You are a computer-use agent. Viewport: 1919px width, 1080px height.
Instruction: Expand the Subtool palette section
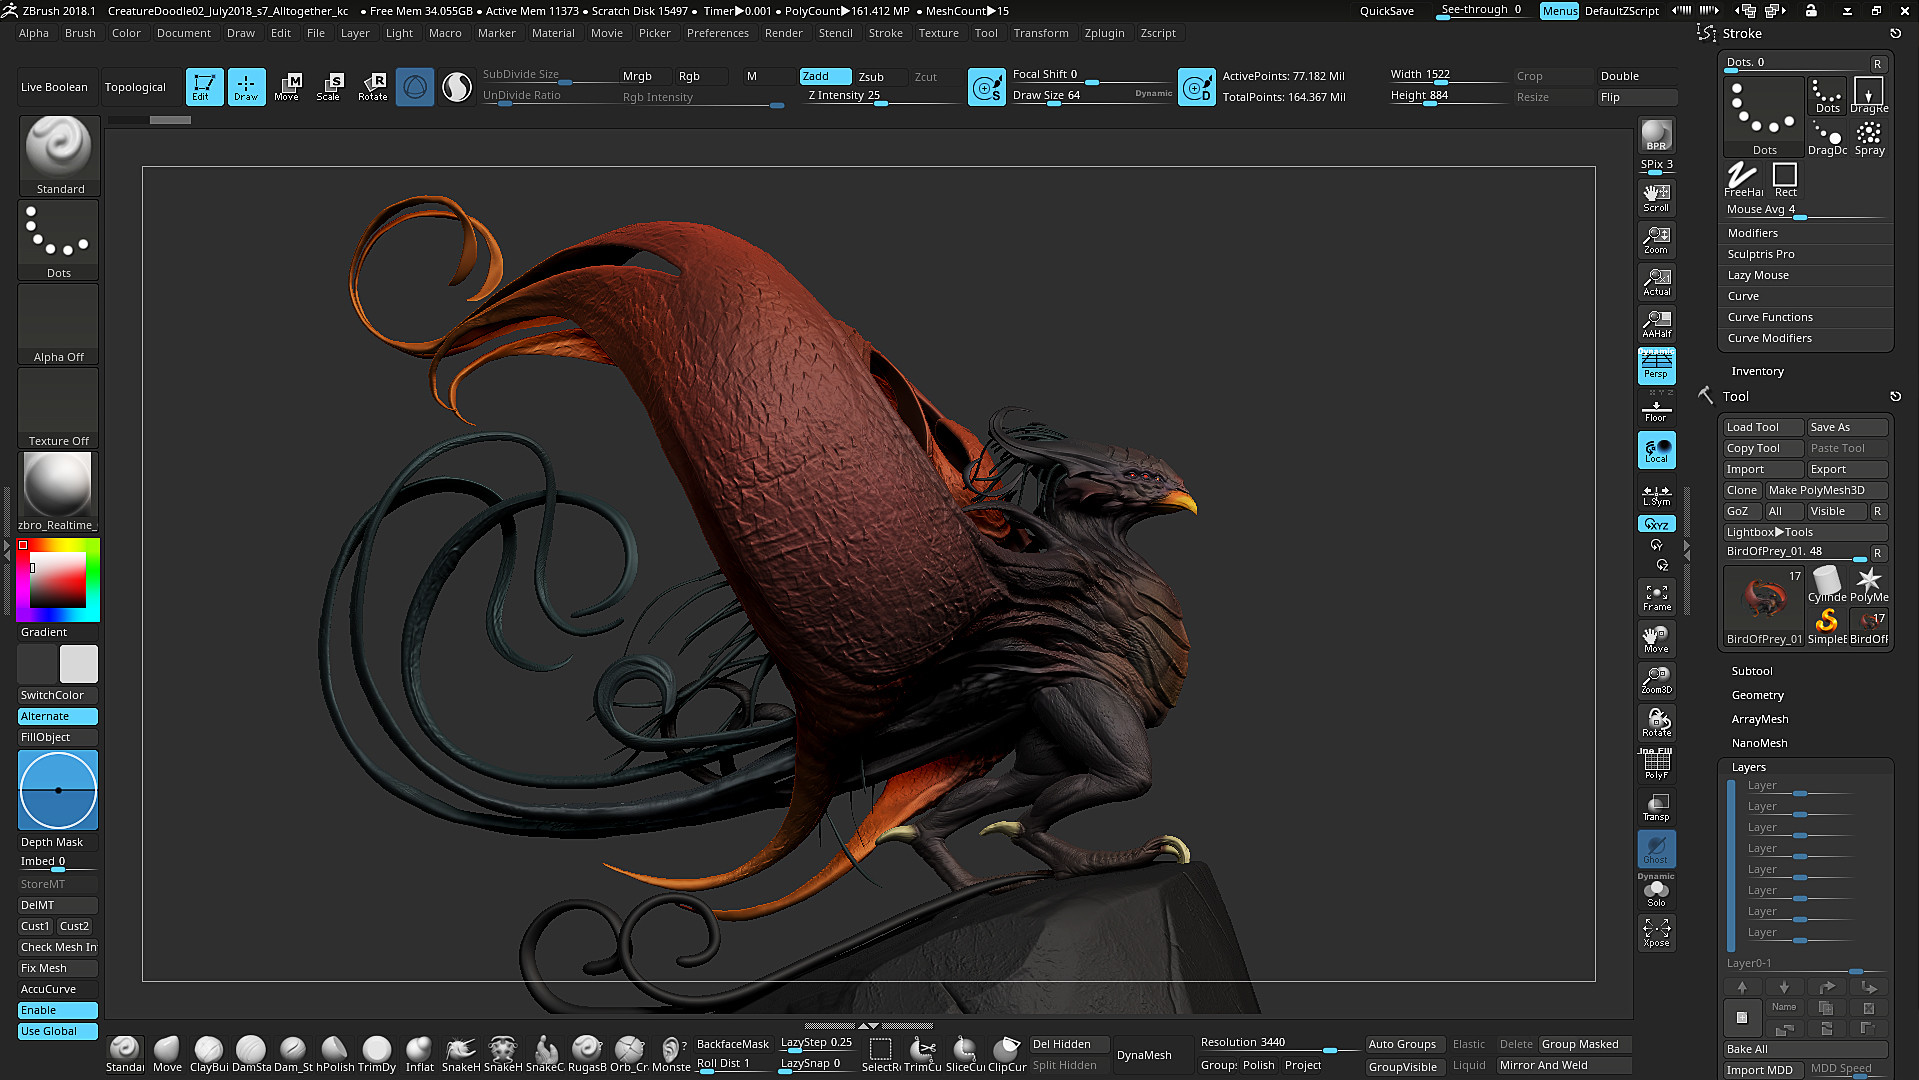(1751, 671)
